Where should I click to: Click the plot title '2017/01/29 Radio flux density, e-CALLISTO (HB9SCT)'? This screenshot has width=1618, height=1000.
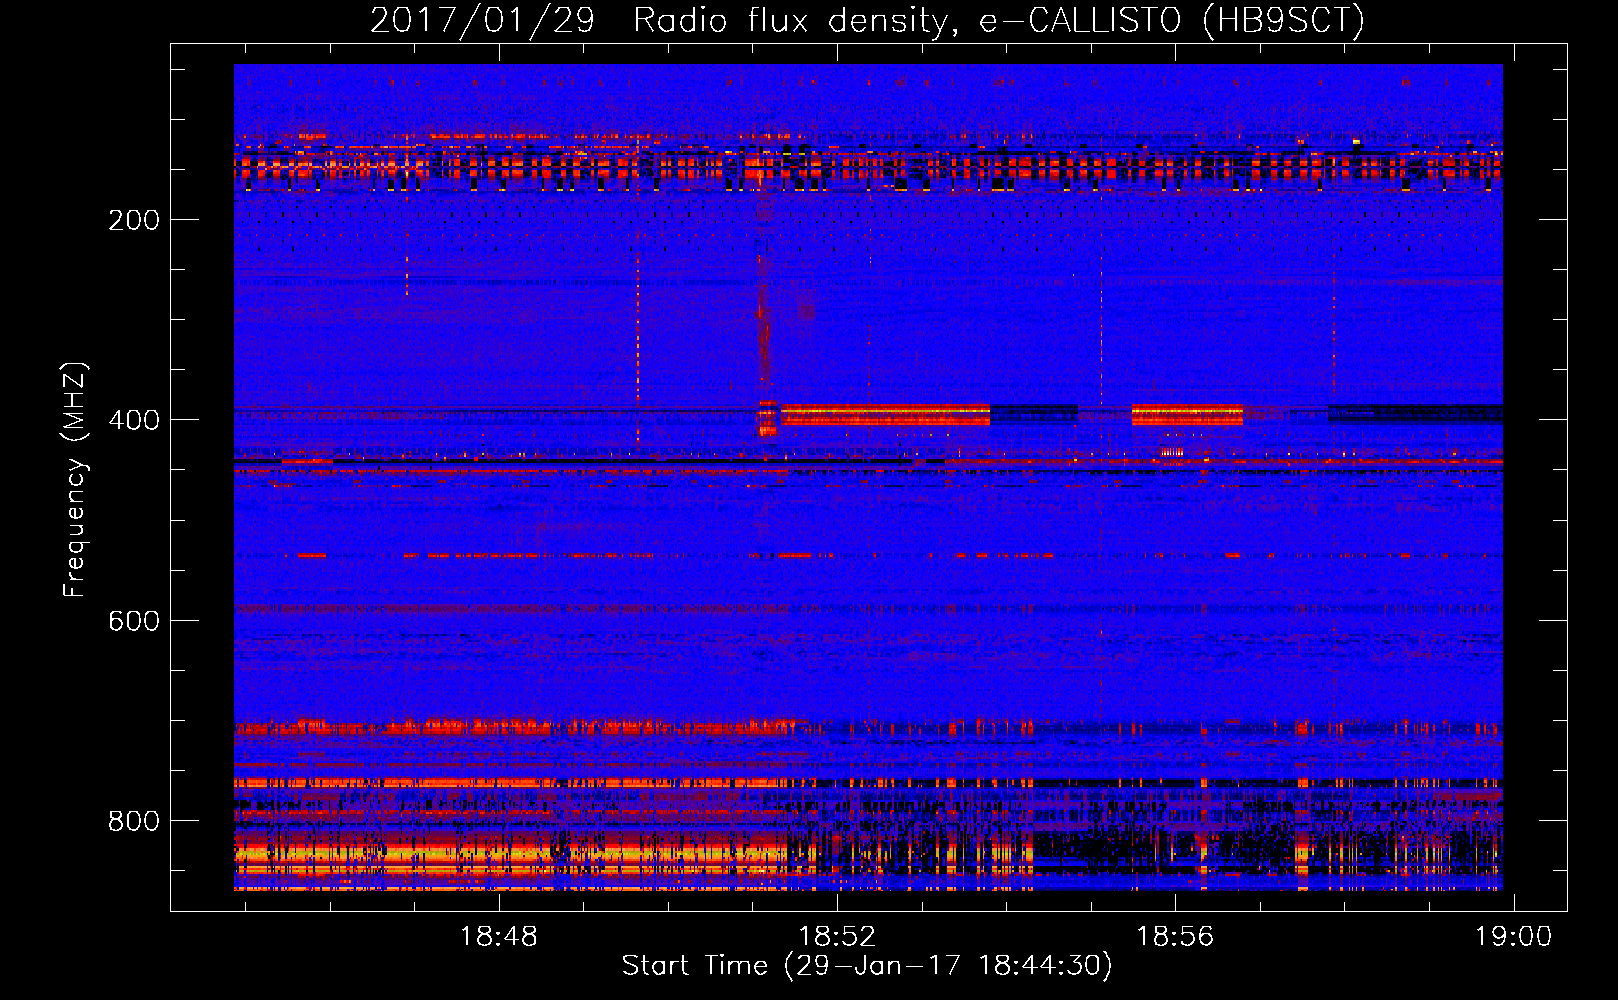tap(867, 20)
